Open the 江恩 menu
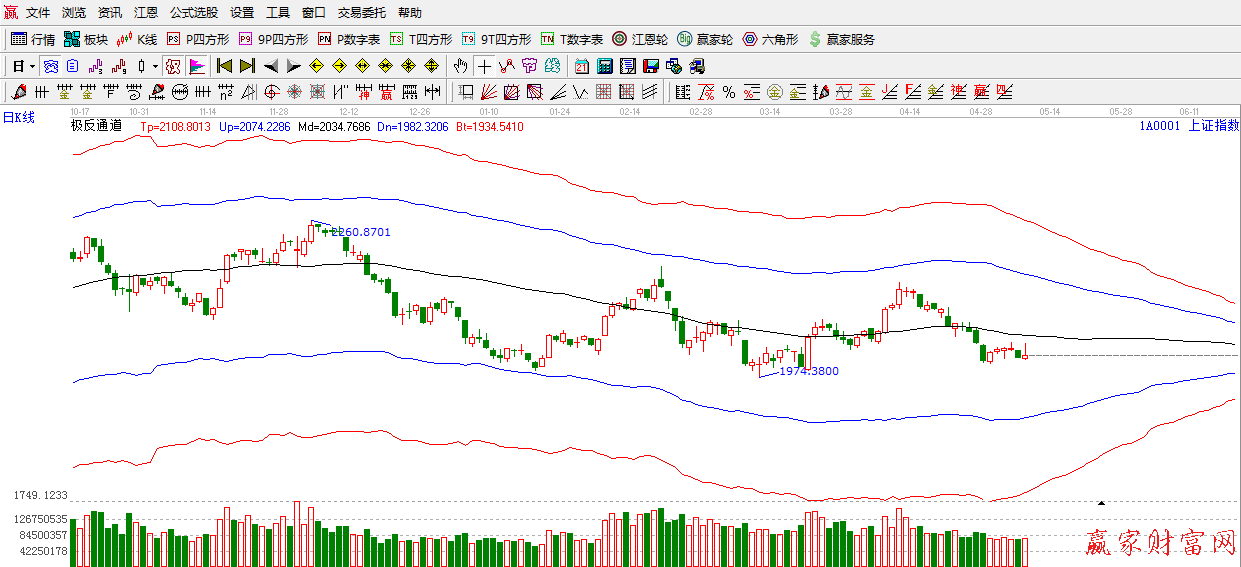1241x567 pixels. [x=146, y=13]
